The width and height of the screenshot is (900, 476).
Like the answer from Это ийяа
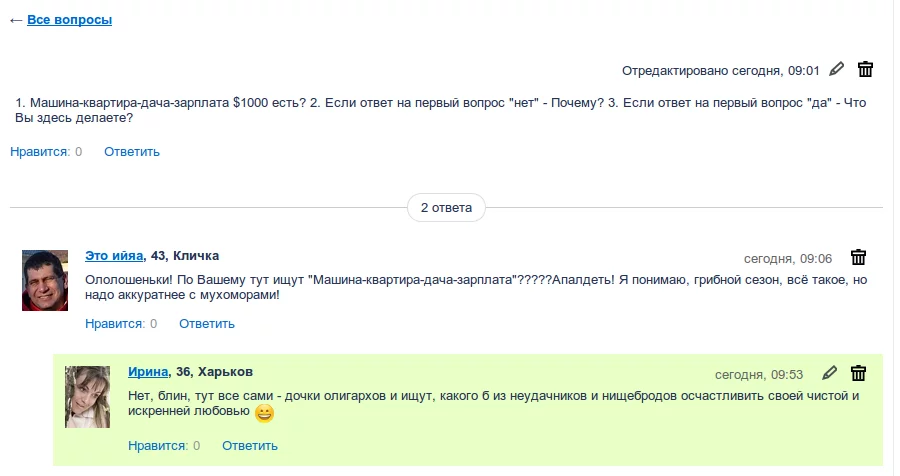115,324
